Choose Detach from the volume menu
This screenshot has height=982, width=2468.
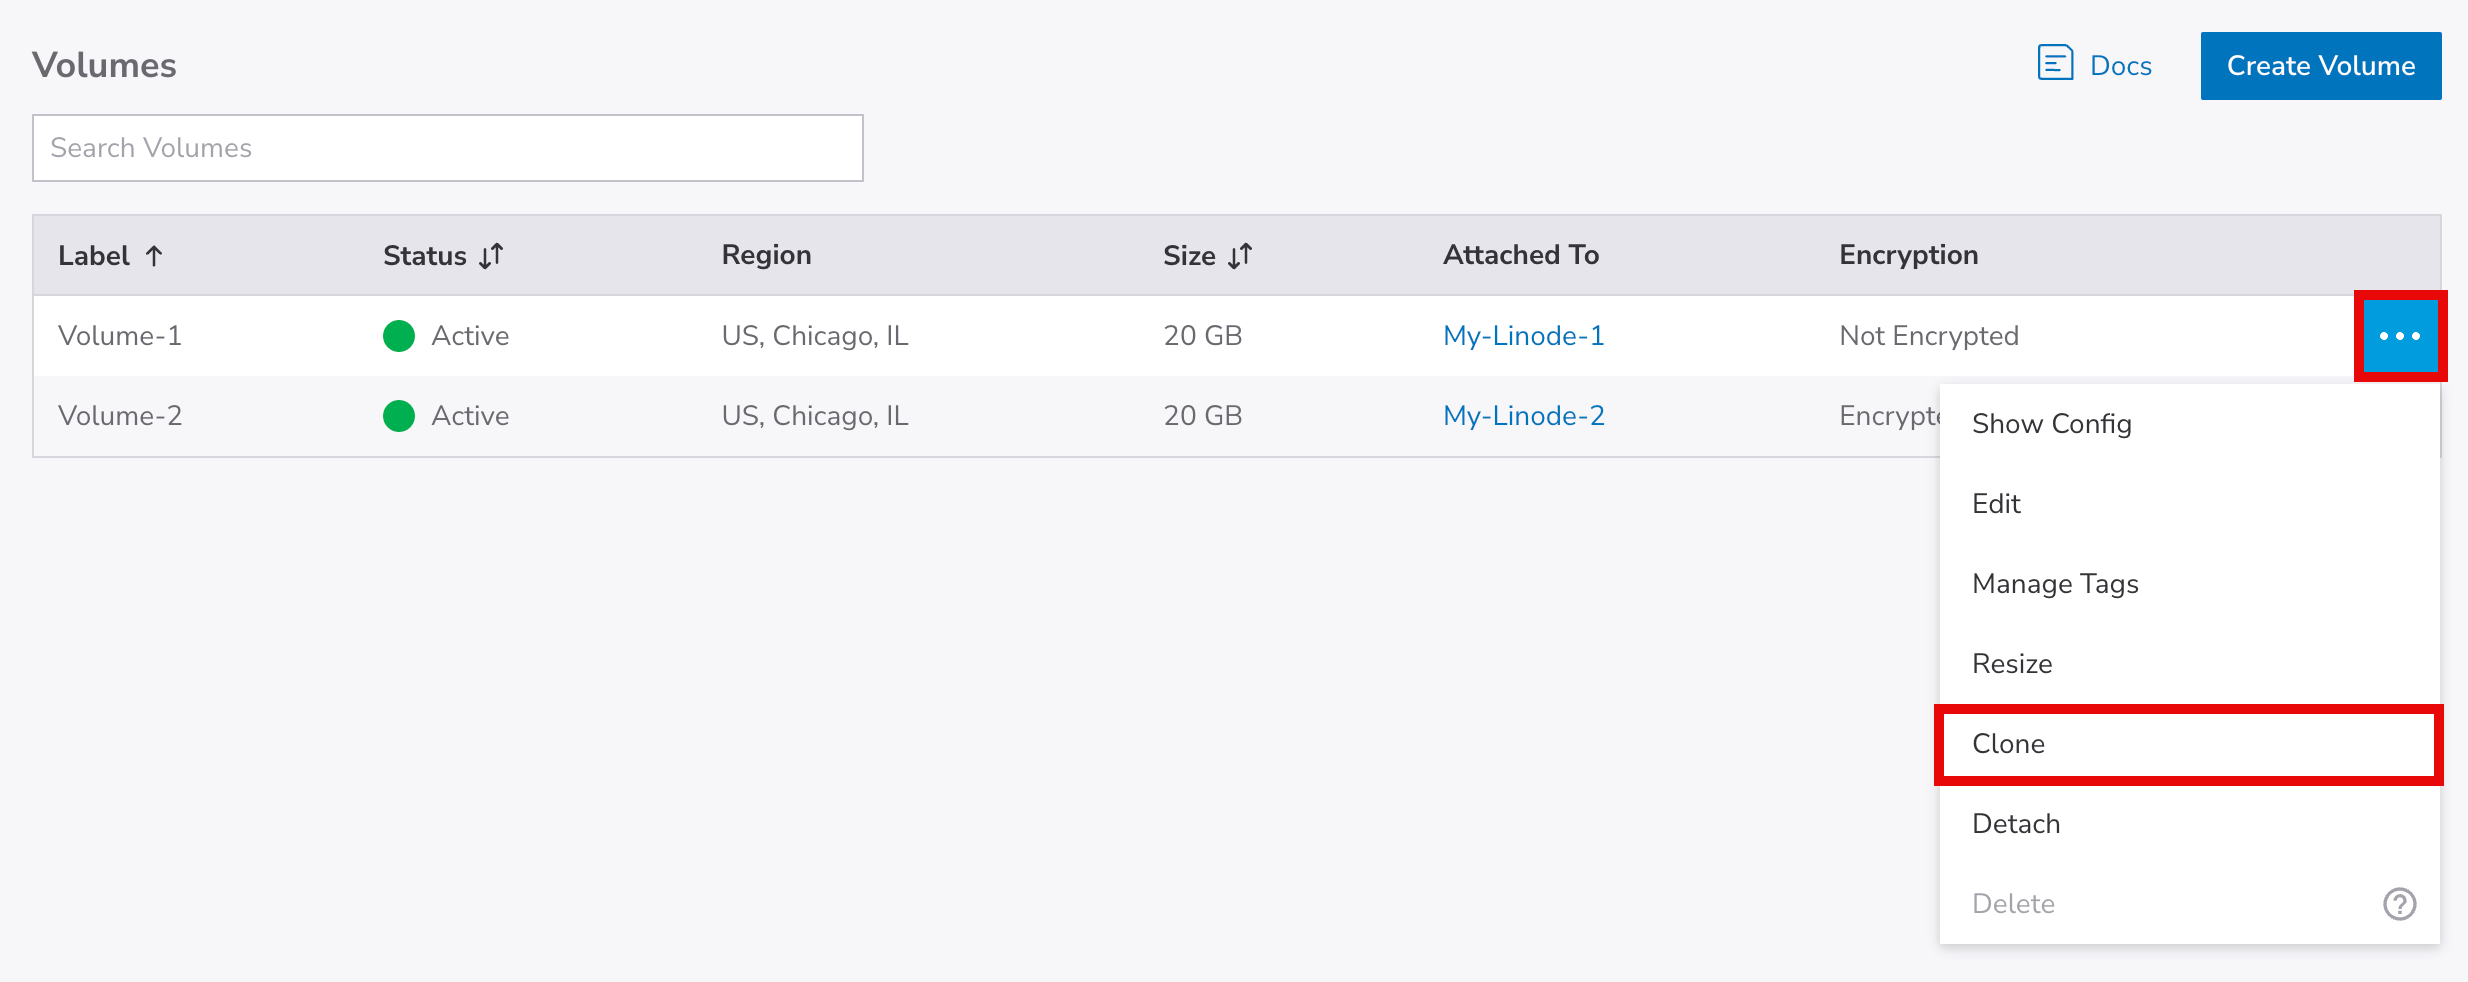pos(2016,824)
